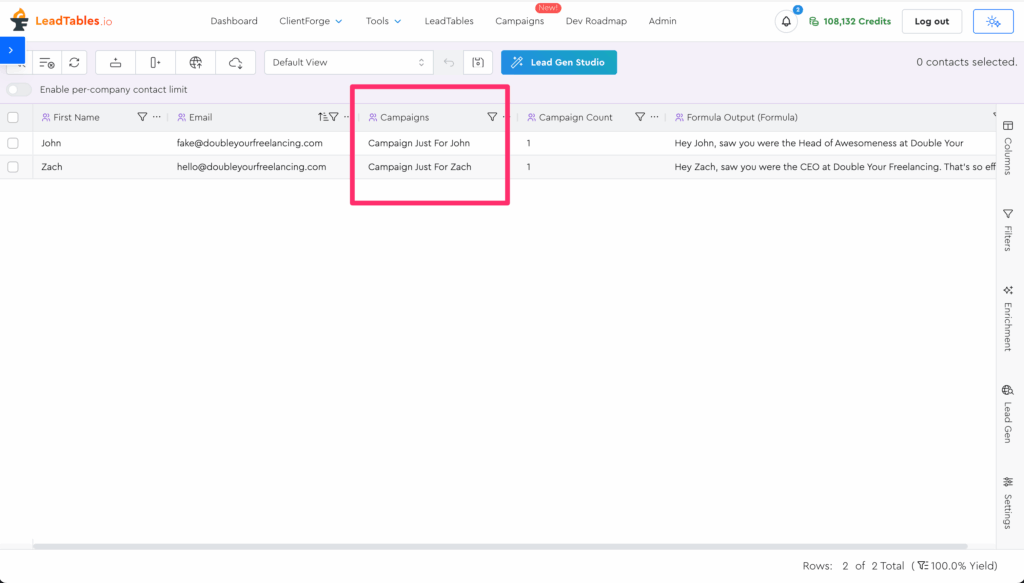1024x583 pixels.
Task: Click the cloud download icon
Action: (235, 62)
